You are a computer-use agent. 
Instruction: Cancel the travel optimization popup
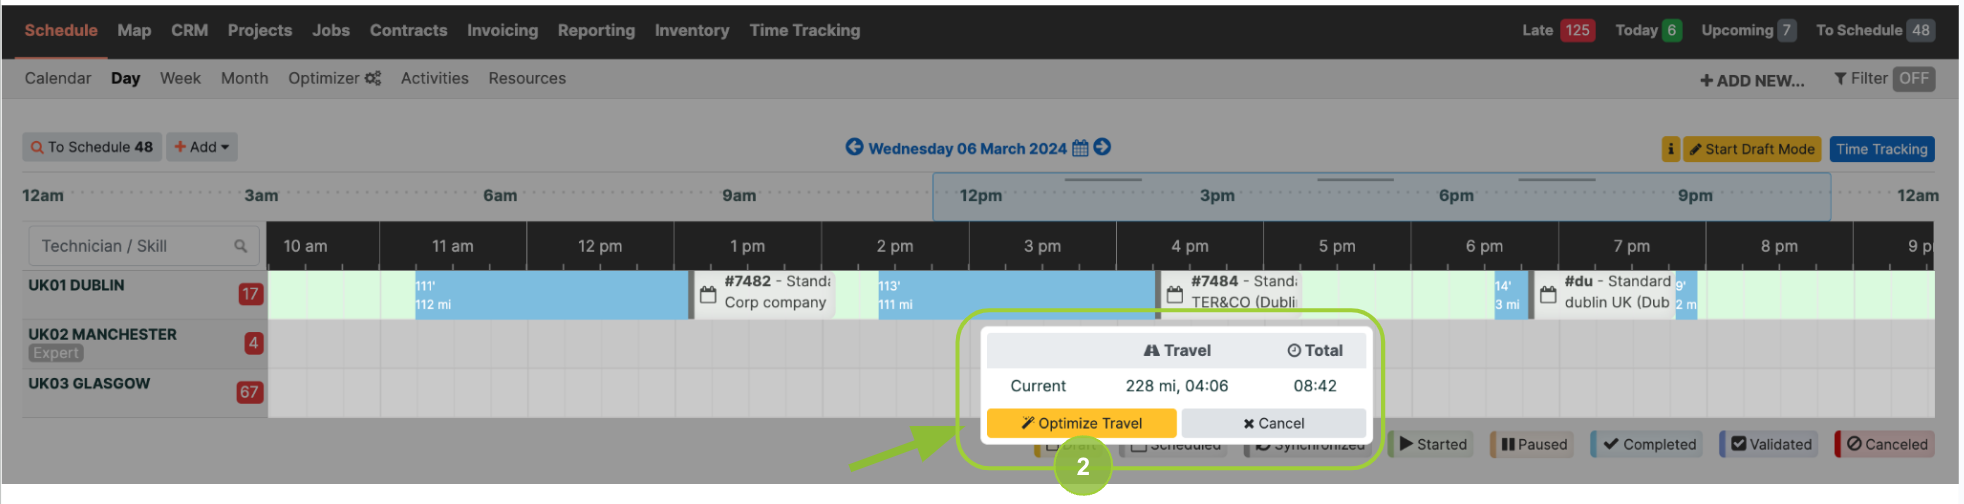pos(1273,423)
